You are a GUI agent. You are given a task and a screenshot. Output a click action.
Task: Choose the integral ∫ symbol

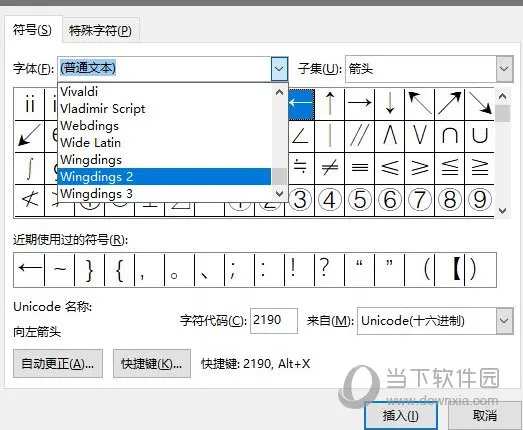click(x=29, y=168)
